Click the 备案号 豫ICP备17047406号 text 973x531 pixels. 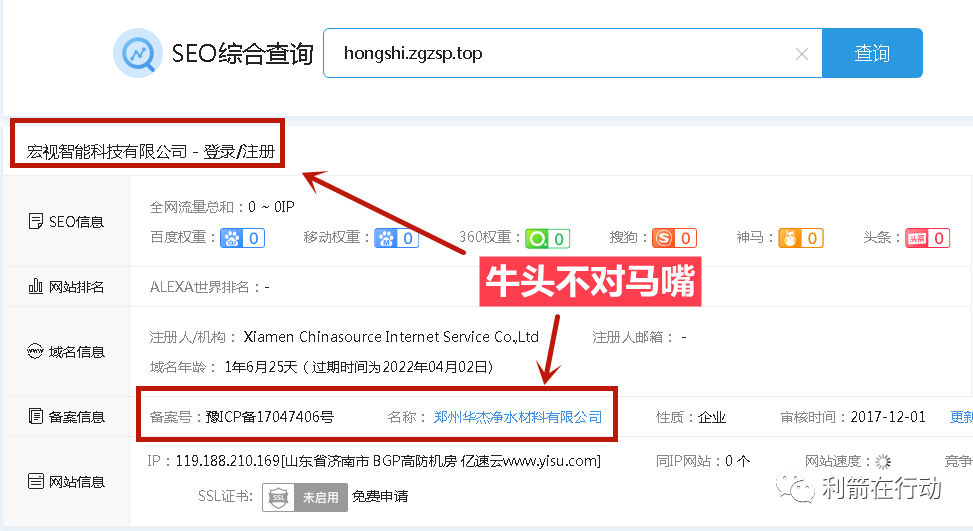tap(242, 417)
